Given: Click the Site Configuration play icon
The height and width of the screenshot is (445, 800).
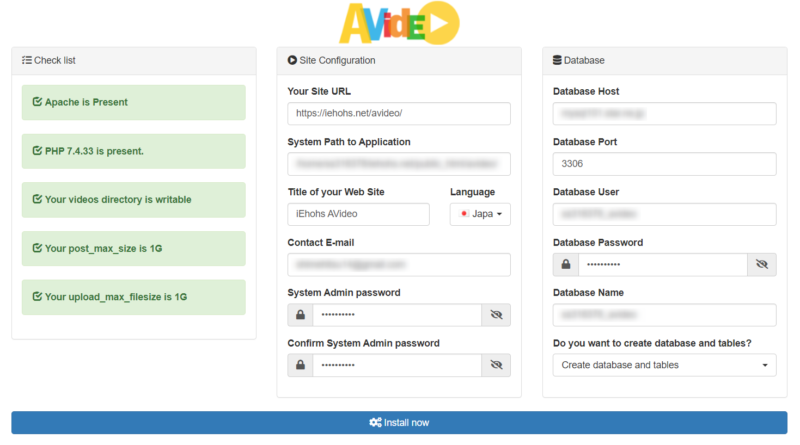Looking at the screenshot, I should [x=292, y=60].
